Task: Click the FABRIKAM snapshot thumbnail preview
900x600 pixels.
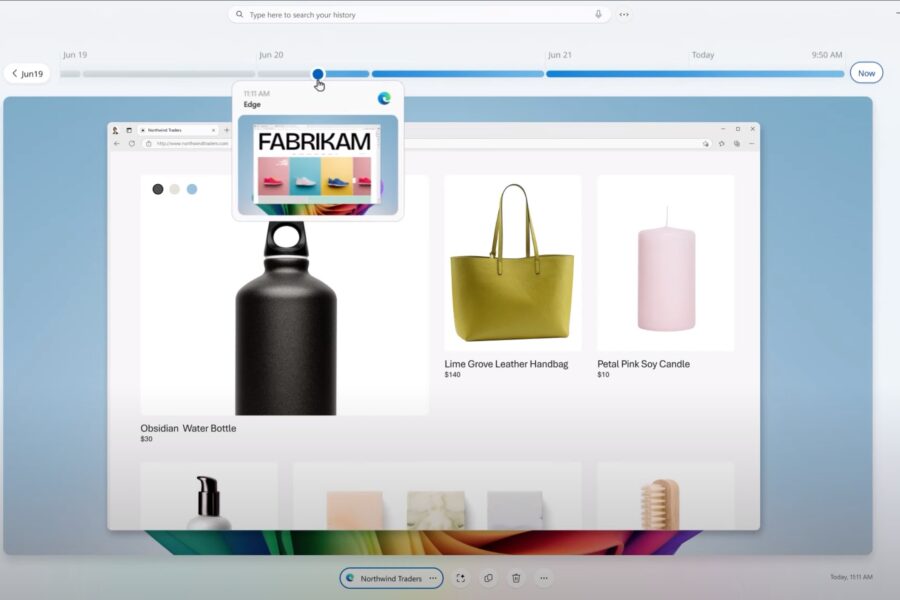Action: coord(317,164)
